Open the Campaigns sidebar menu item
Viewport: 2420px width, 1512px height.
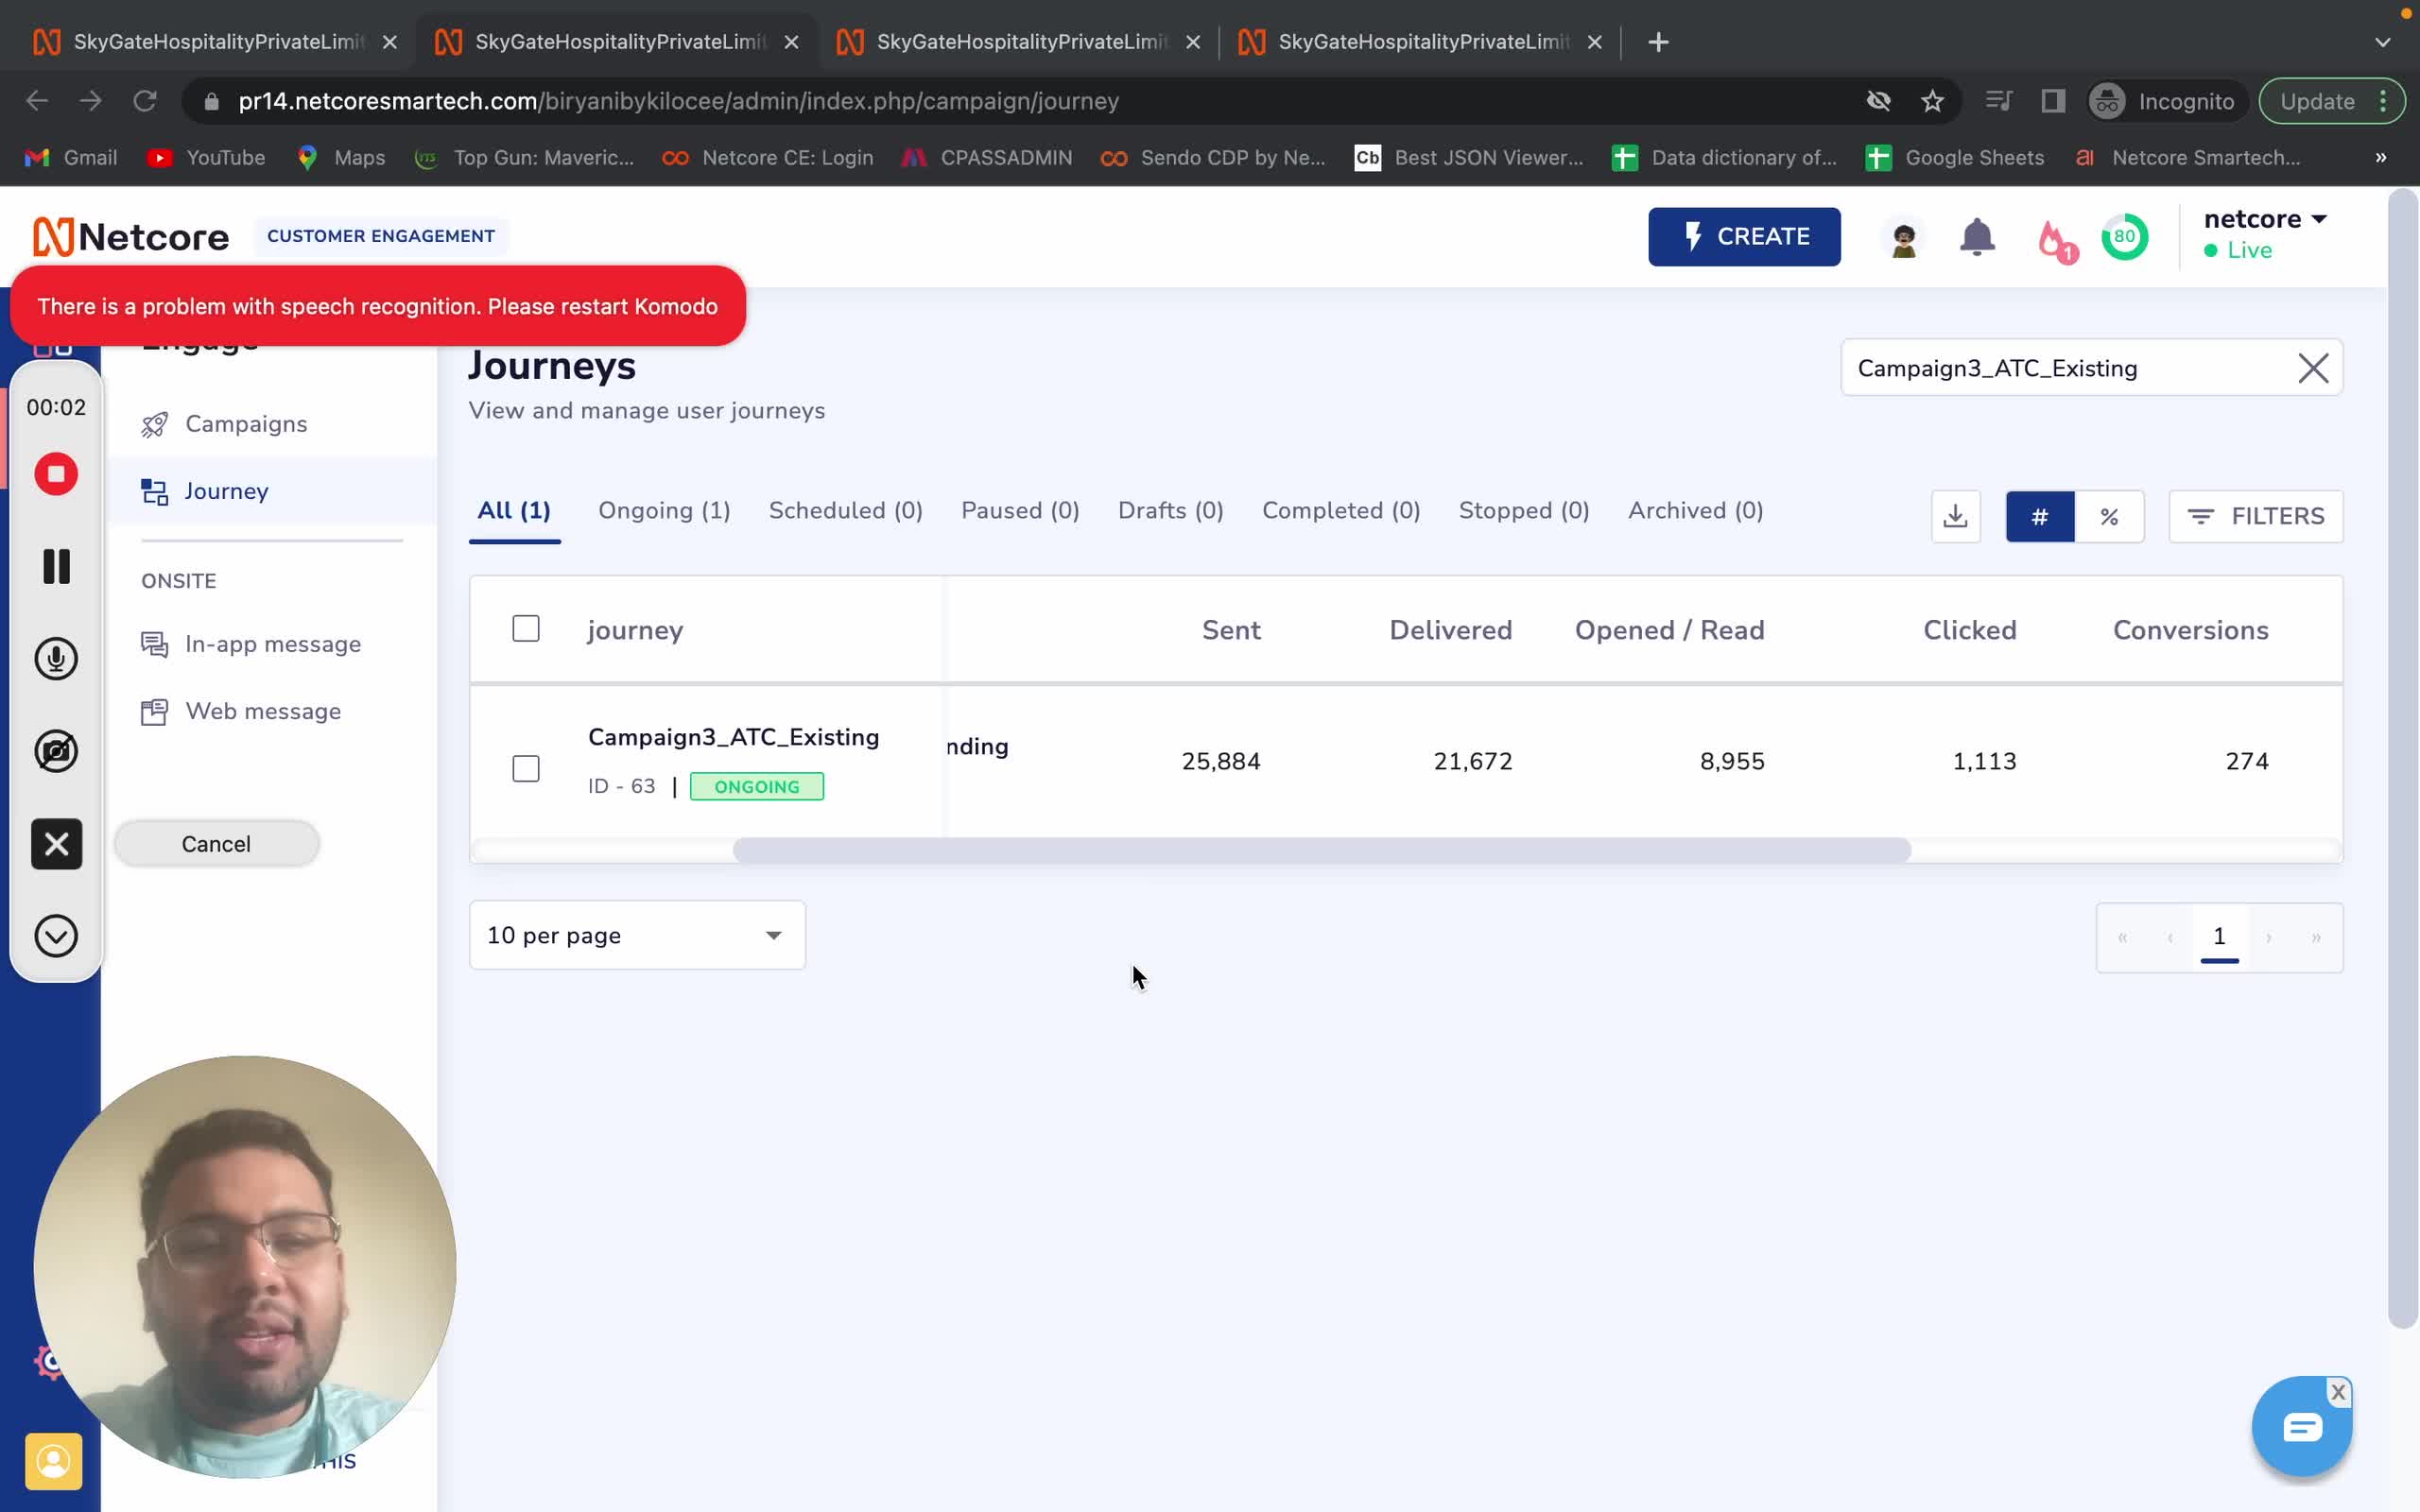[246, 424]
